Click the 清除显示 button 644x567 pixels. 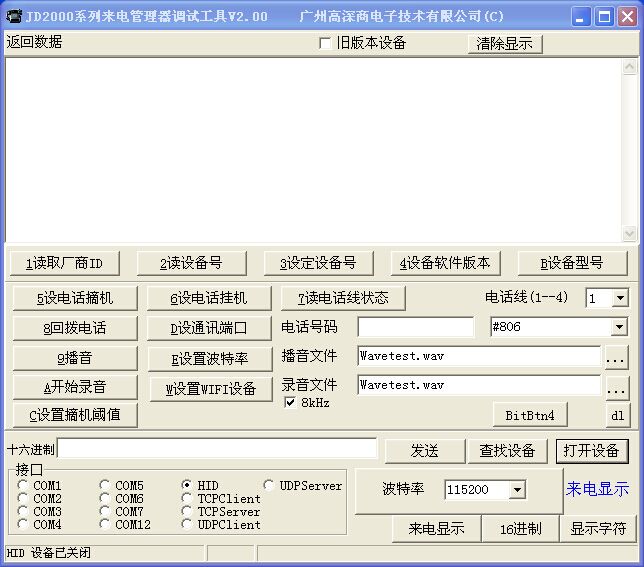point(504,44)
